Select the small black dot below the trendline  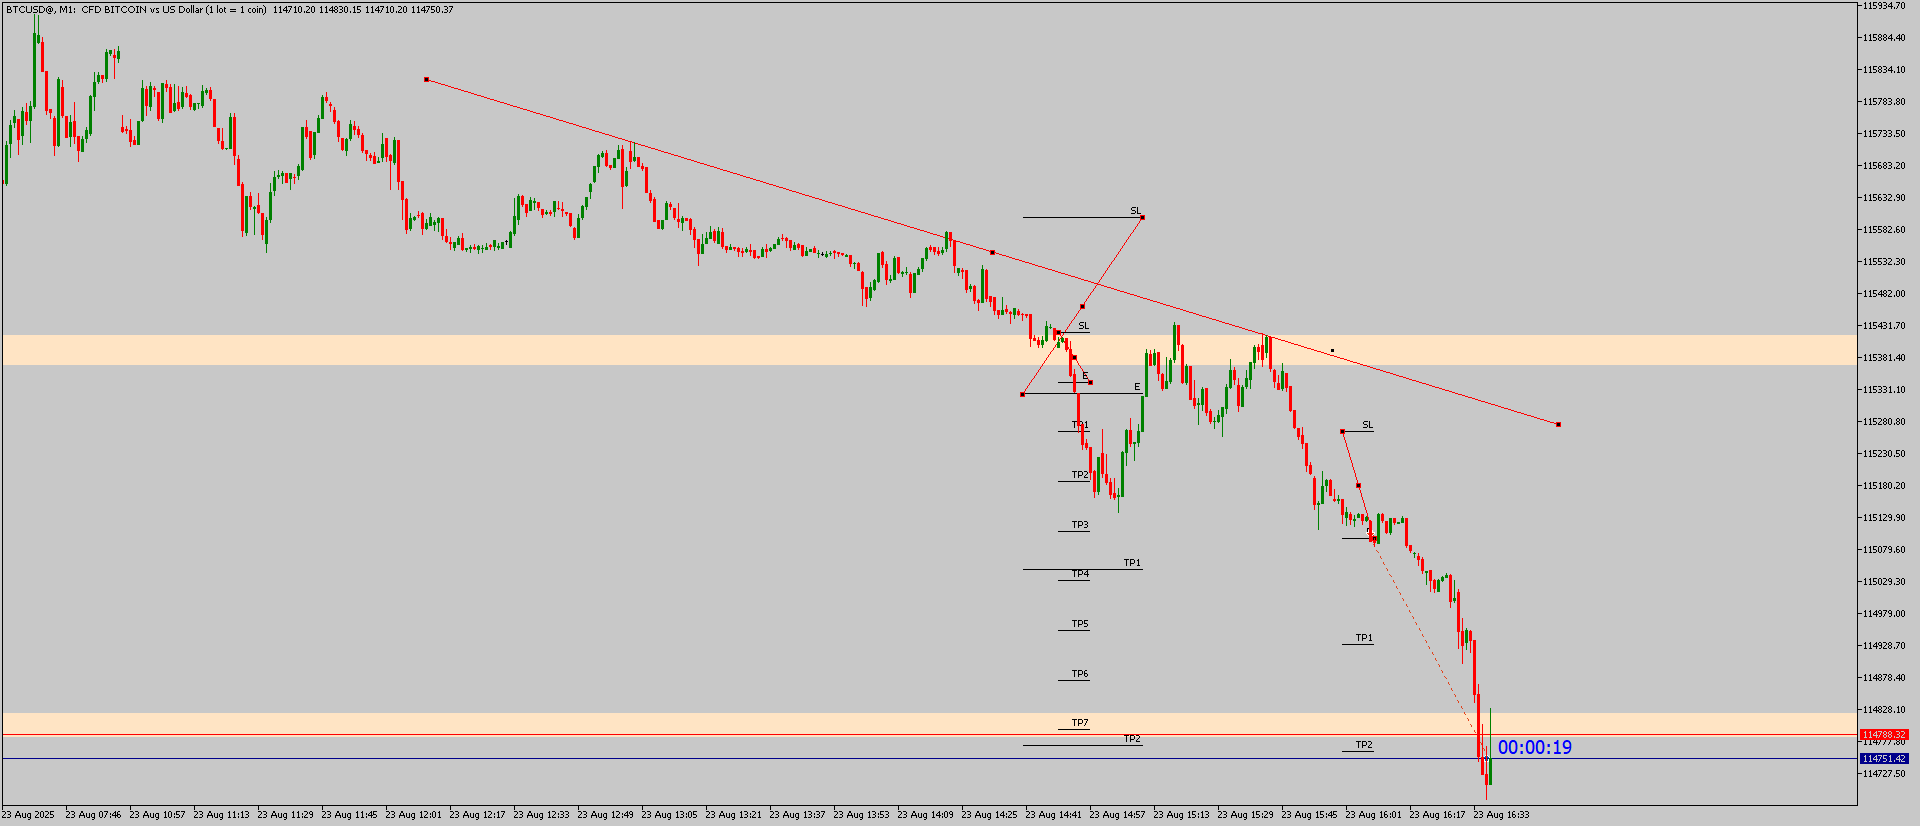1332,351
